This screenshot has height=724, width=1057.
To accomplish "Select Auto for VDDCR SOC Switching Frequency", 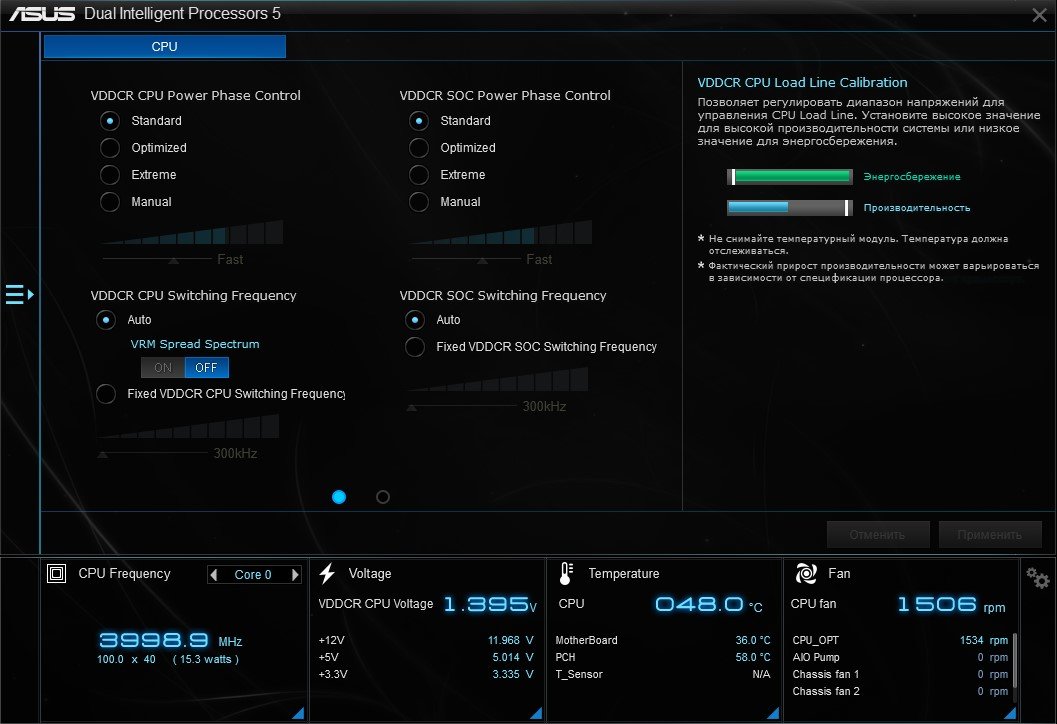I will [415, 320].
